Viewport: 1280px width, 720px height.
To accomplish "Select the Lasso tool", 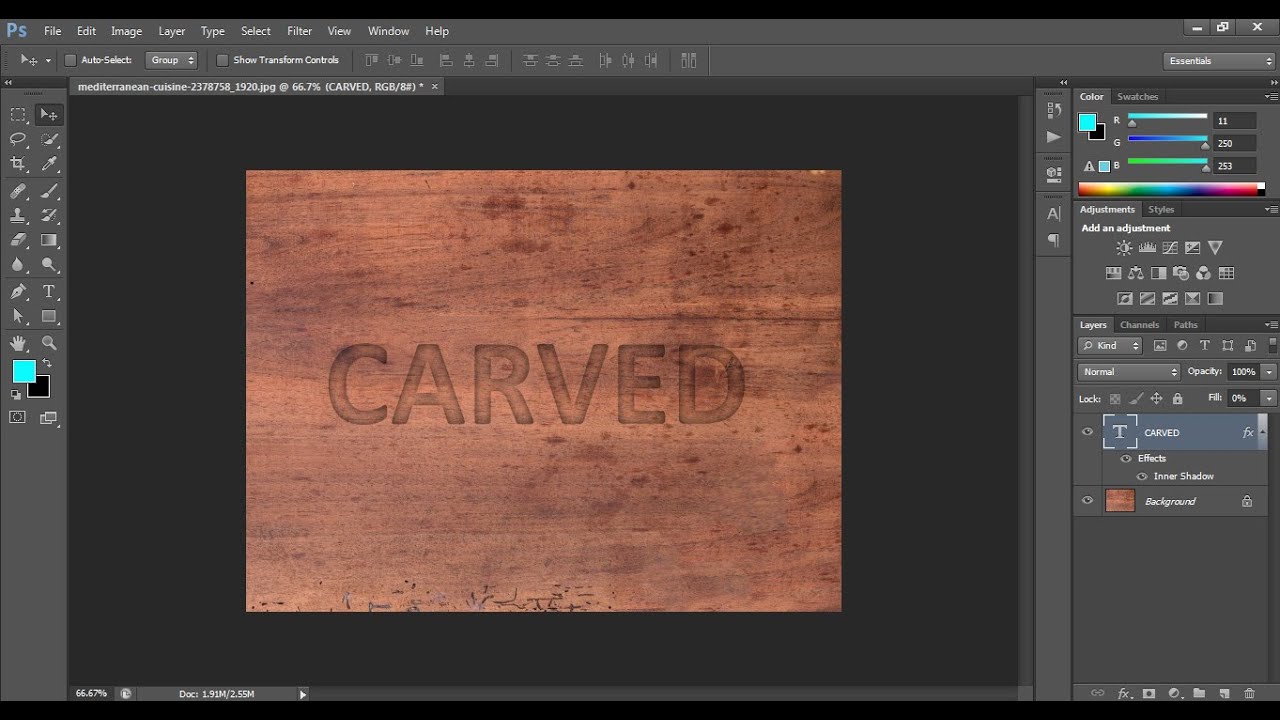I will pos(18,139).
